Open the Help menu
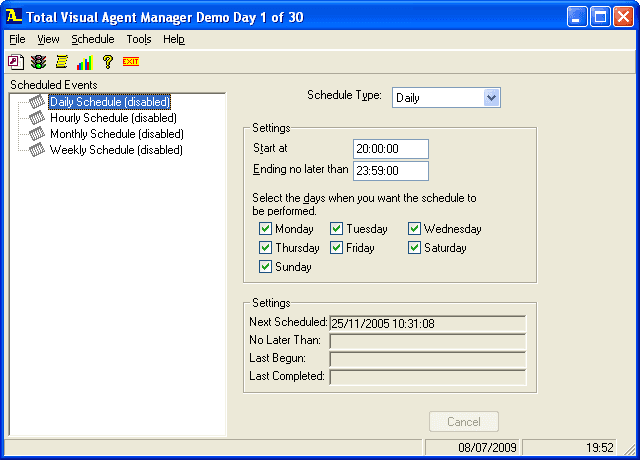 pyautogui.click(x=174, y=39)
